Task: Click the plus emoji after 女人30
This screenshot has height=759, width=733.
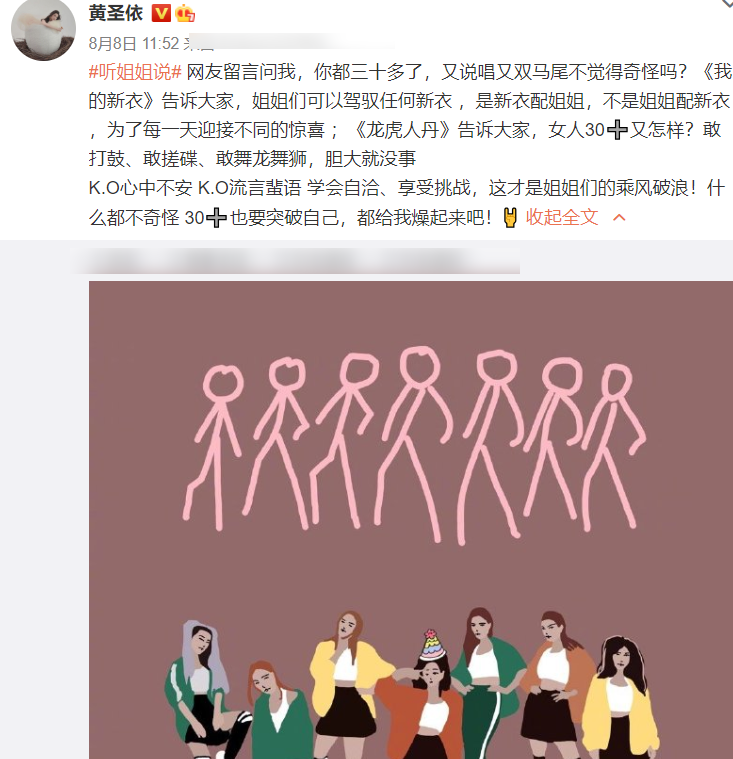Action: (x=617, y=130)
